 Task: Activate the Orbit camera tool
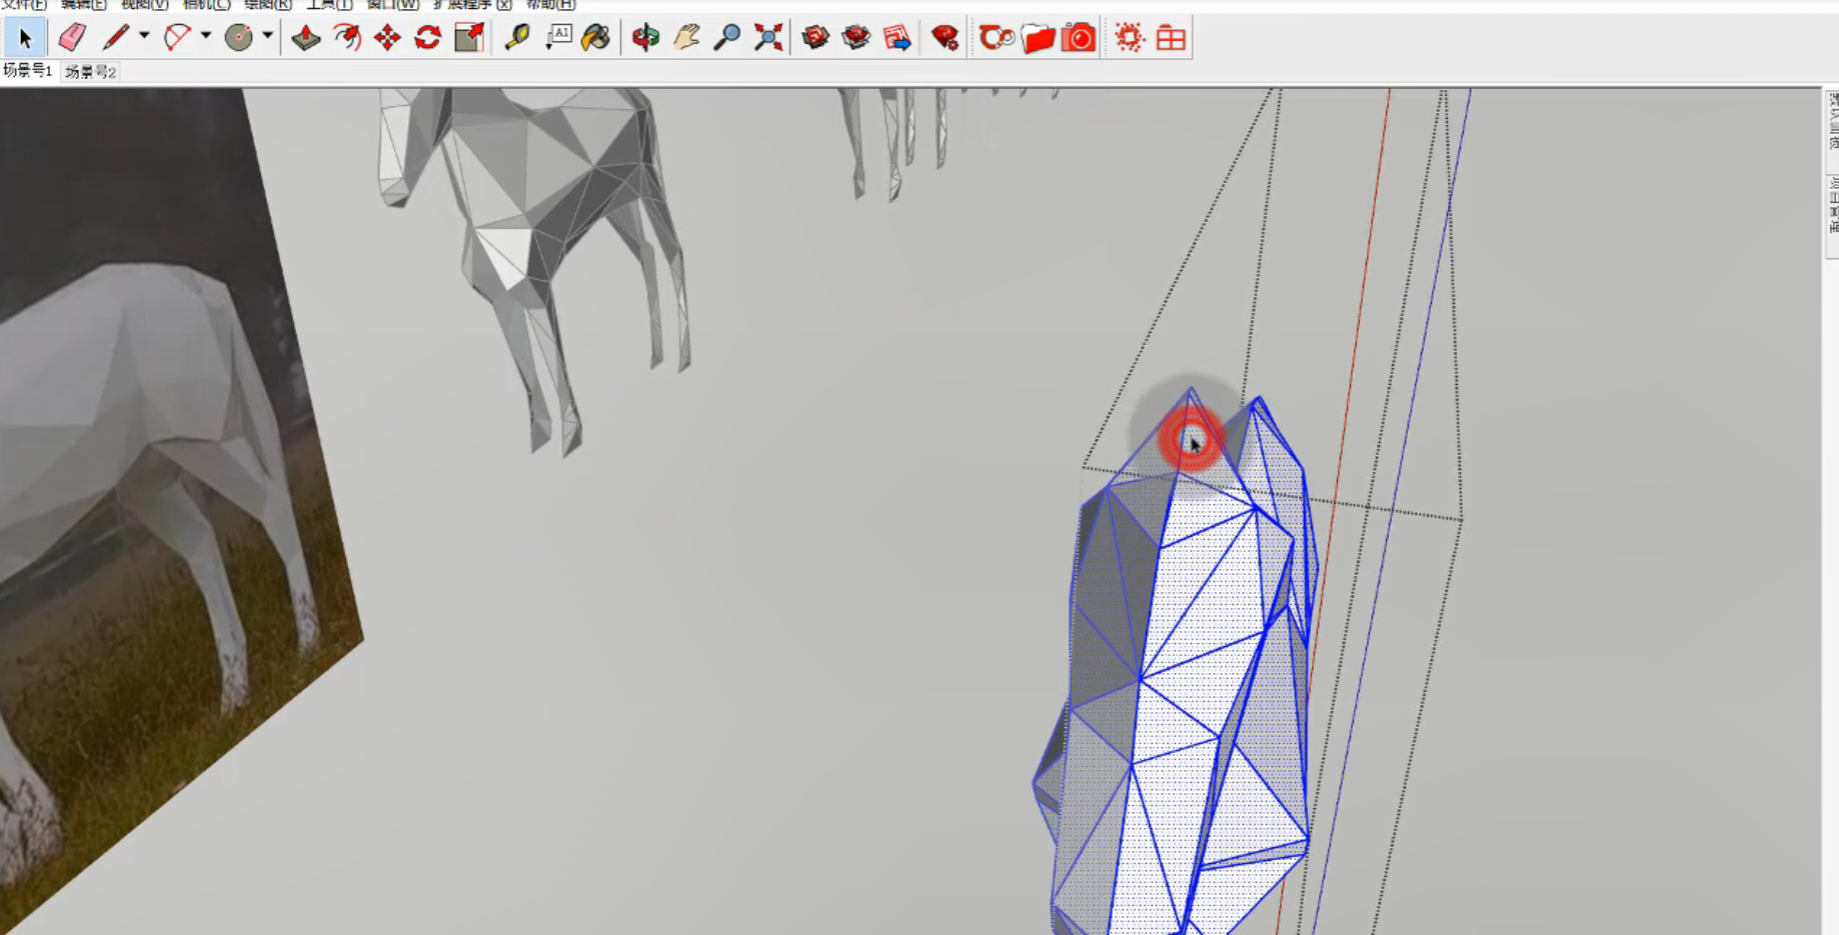coord(646,38)
